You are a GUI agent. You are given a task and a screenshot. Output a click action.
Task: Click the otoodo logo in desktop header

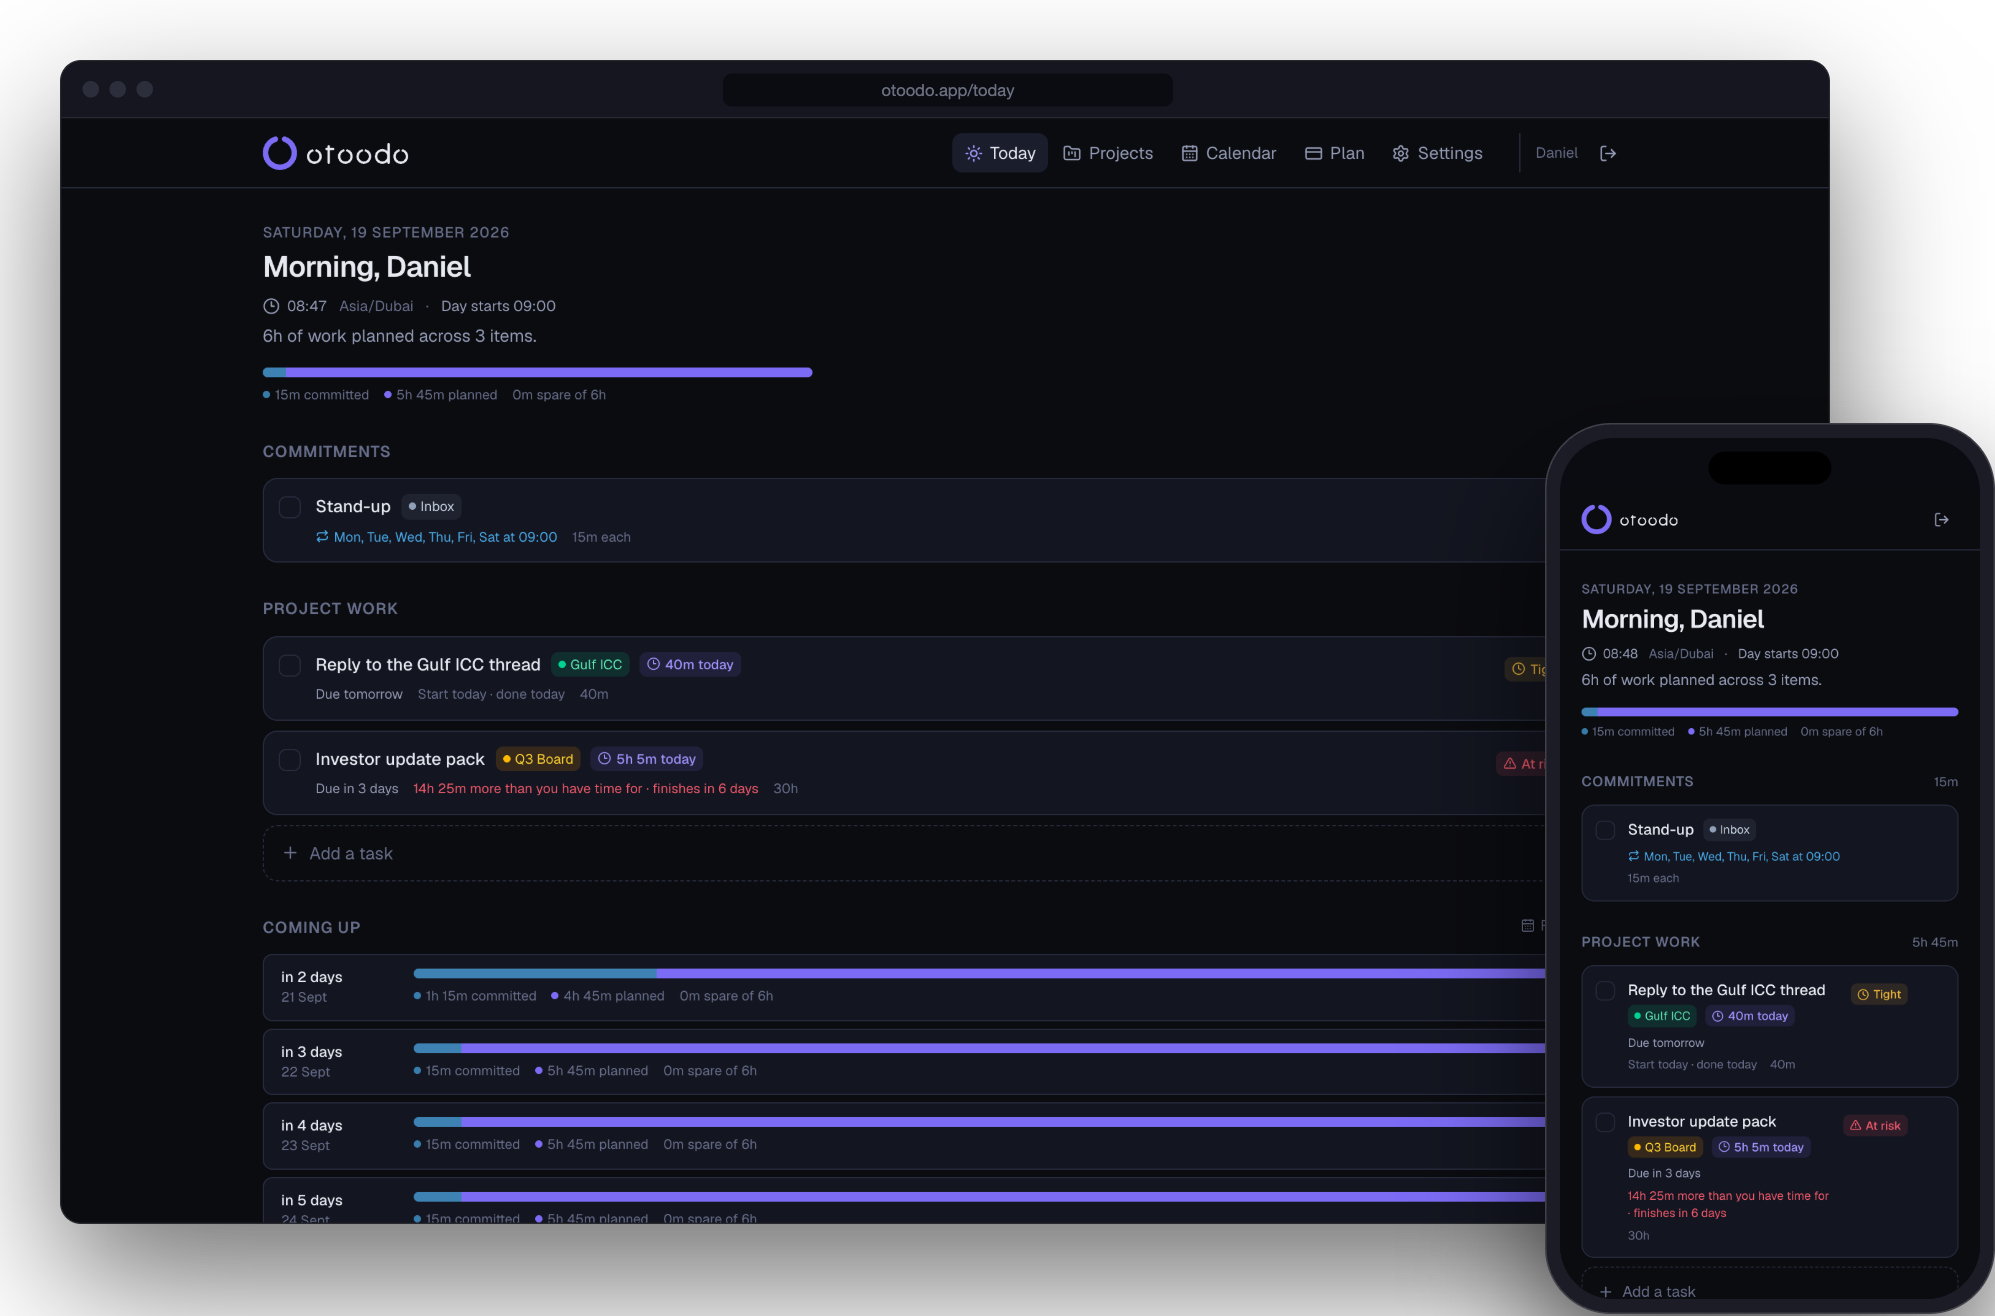[336, 153]
